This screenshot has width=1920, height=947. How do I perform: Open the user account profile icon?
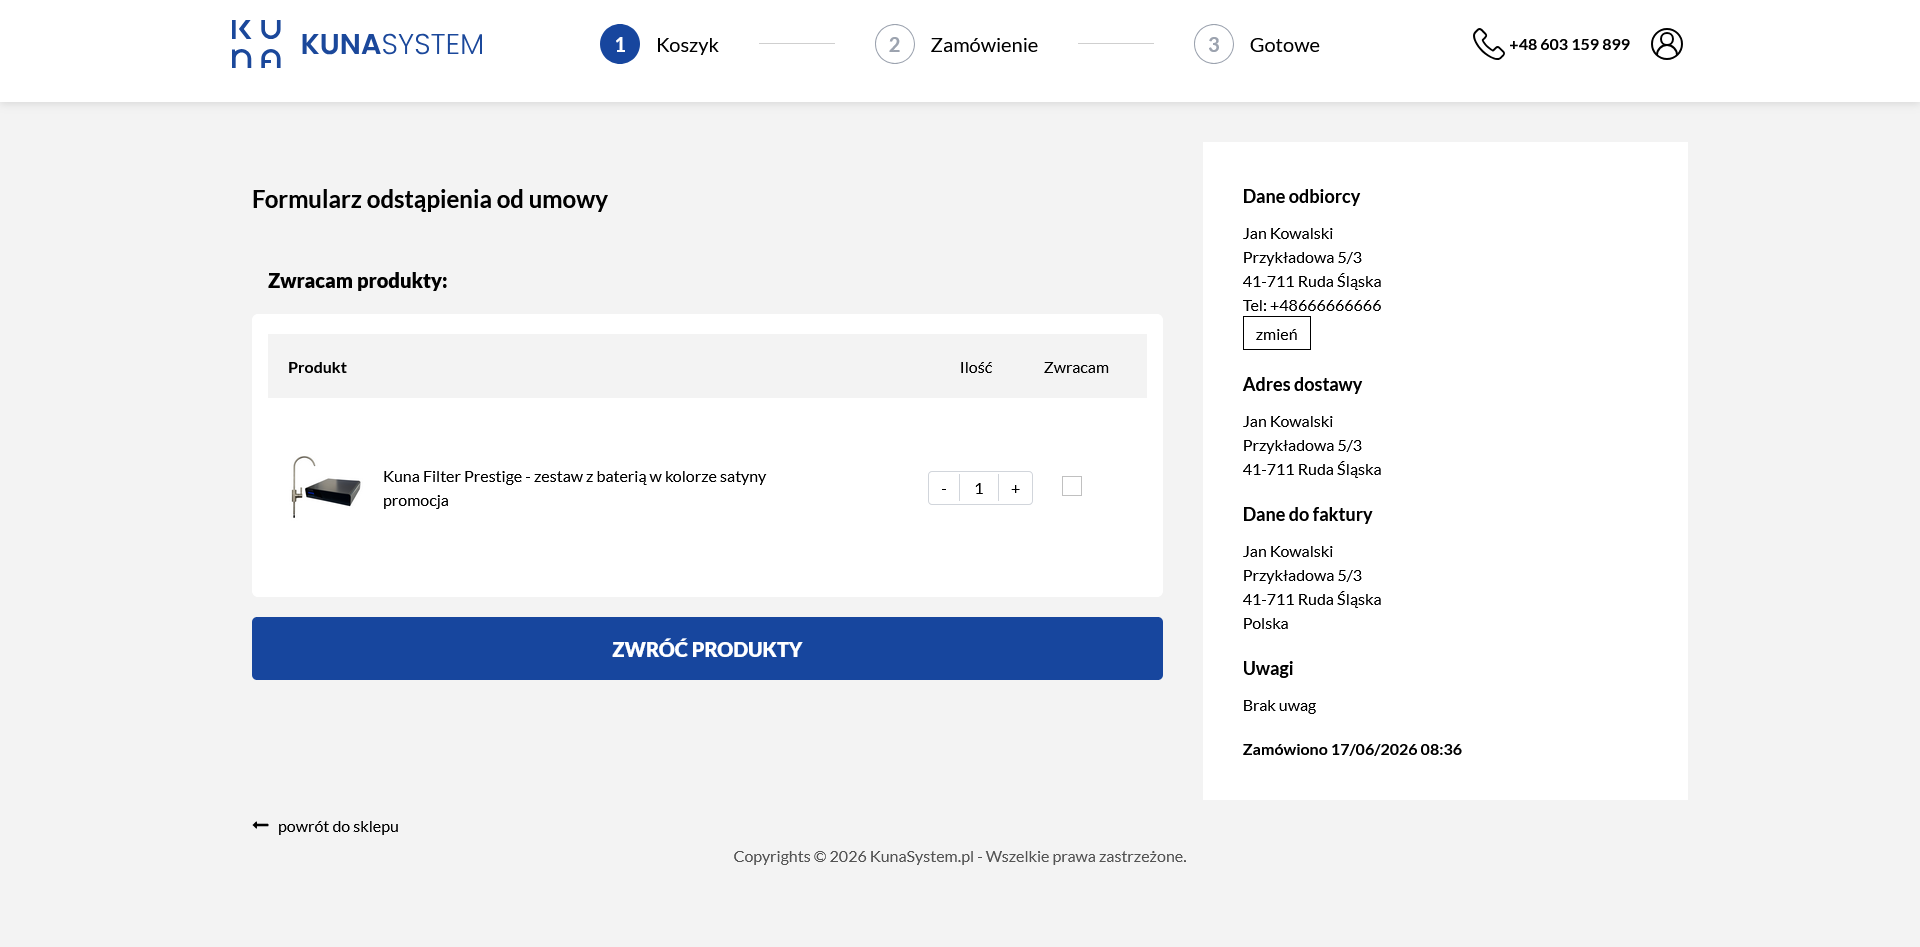tap(1667, 44)
